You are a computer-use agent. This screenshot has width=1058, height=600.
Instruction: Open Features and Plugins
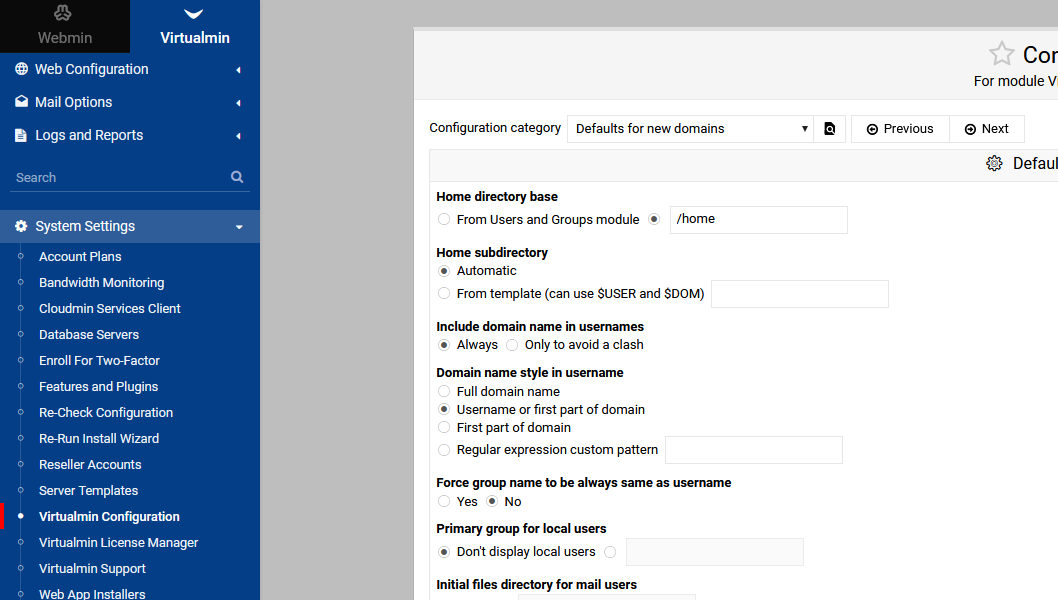coord(99,386)
